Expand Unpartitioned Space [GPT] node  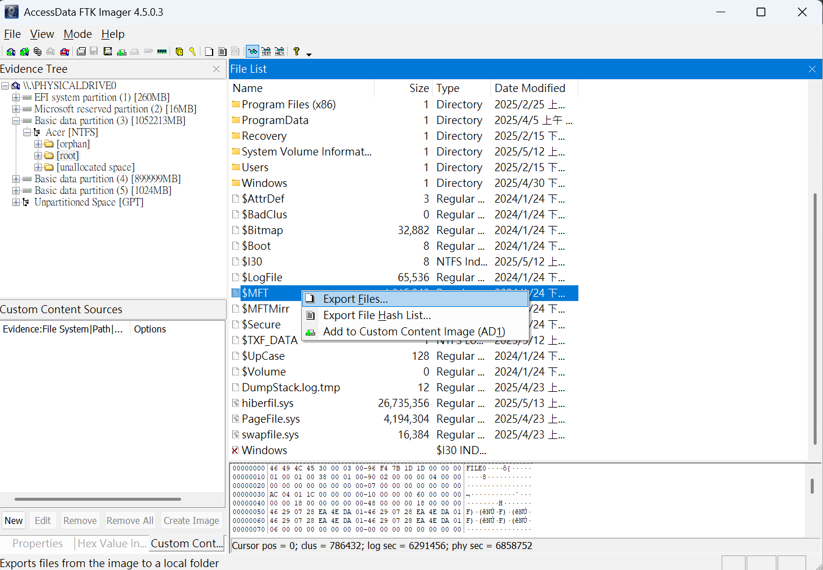(16, 202)
